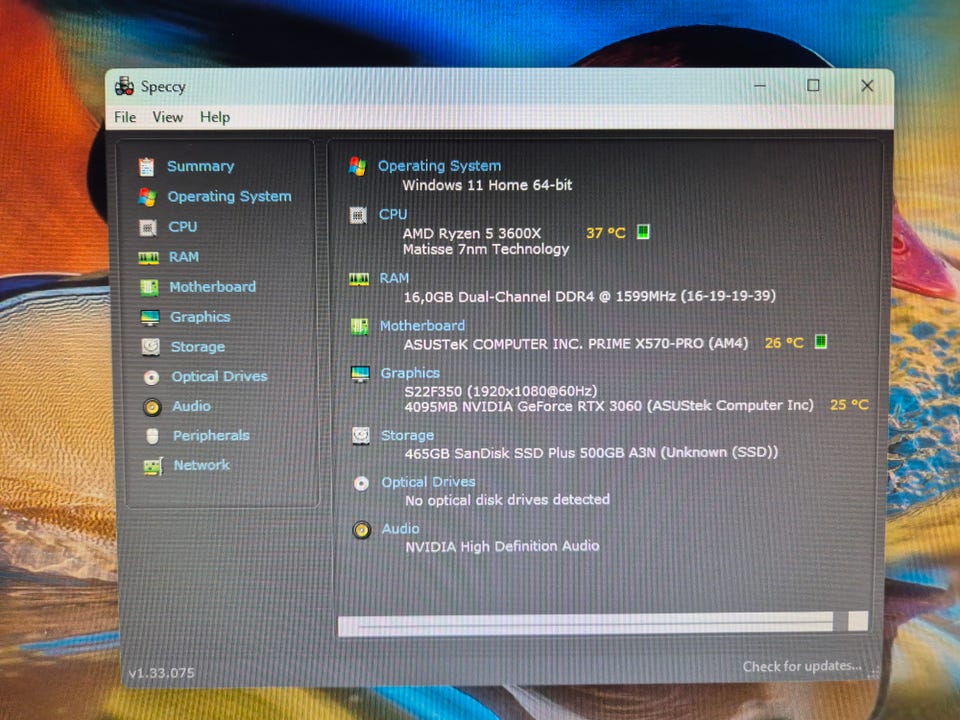Click the Graphics monitor icon in sidebar

[x=149, y=317]
